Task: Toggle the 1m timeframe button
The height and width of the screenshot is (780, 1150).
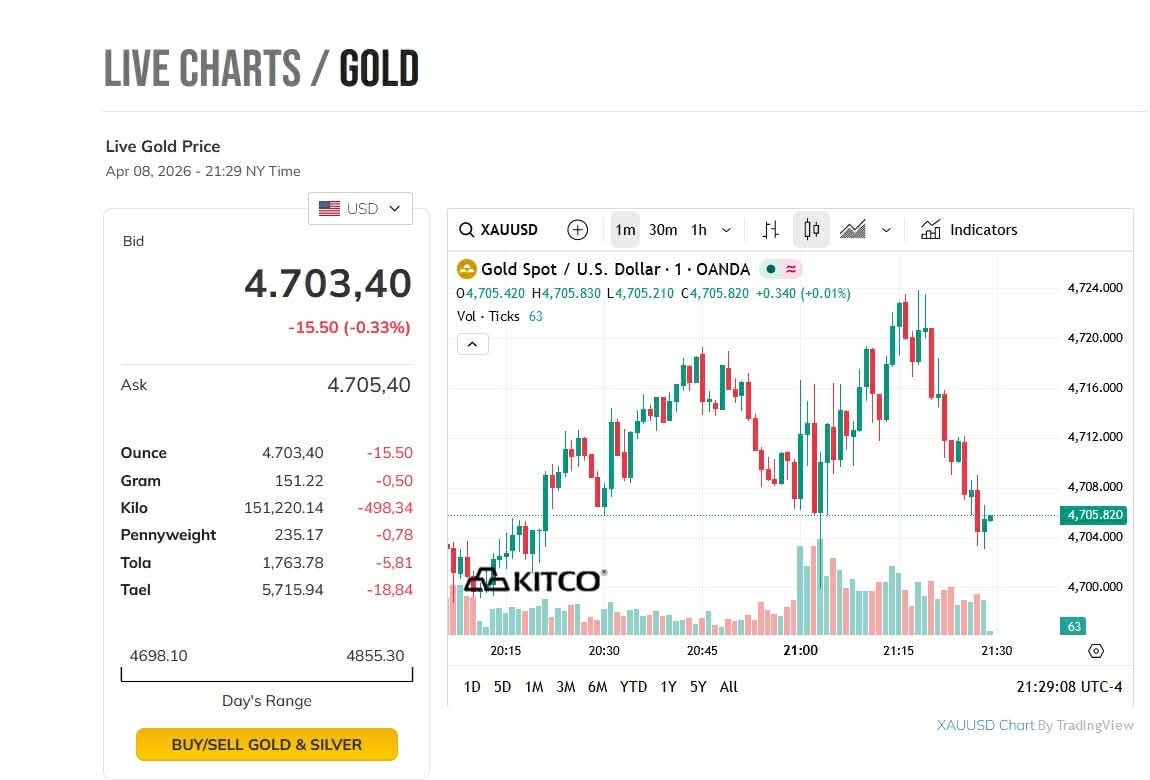Action: click(625, 230)
